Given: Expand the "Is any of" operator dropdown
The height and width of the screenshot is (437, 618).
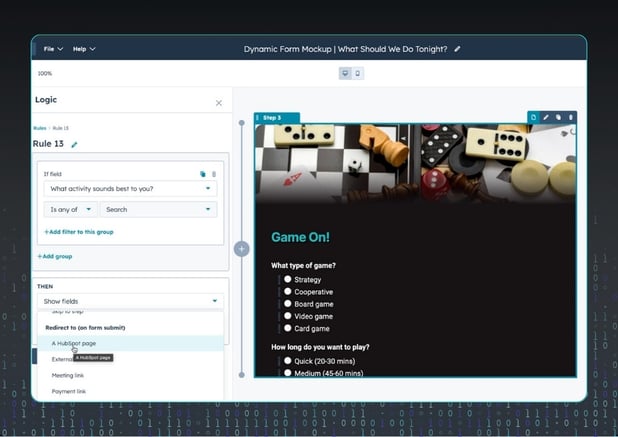Looking at the screenshot, I should coord(70,209).
